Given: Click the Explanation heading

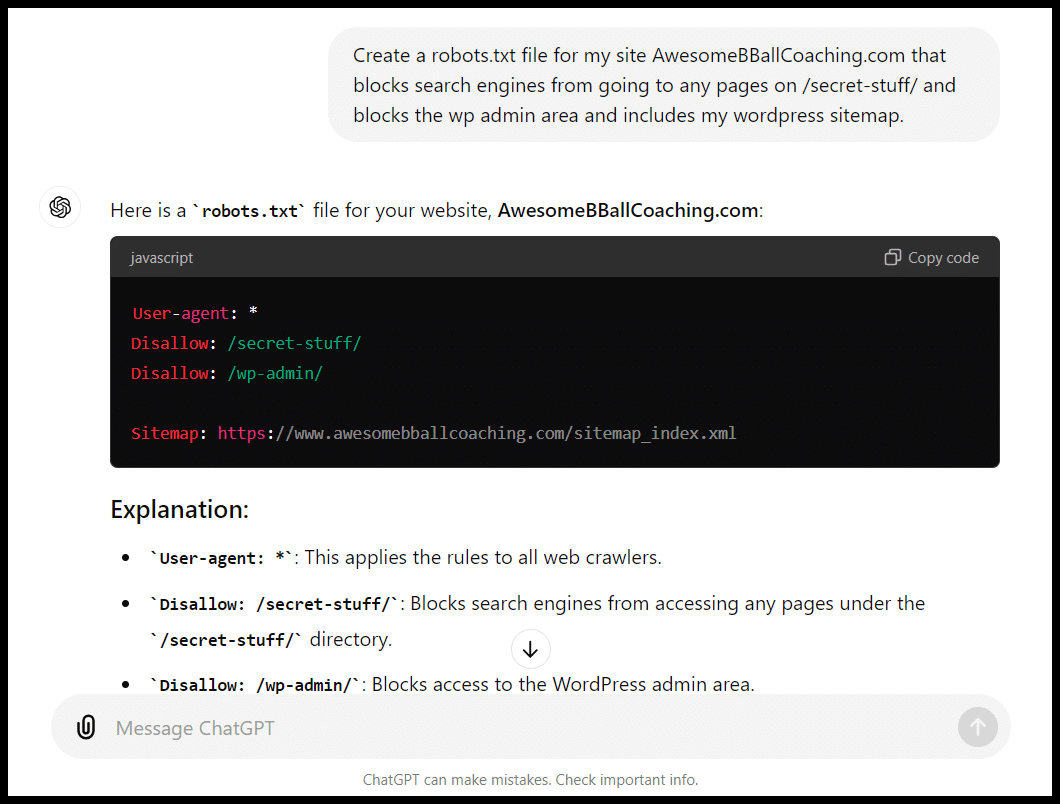Looking at the screenshot, I should click(180, 509).
